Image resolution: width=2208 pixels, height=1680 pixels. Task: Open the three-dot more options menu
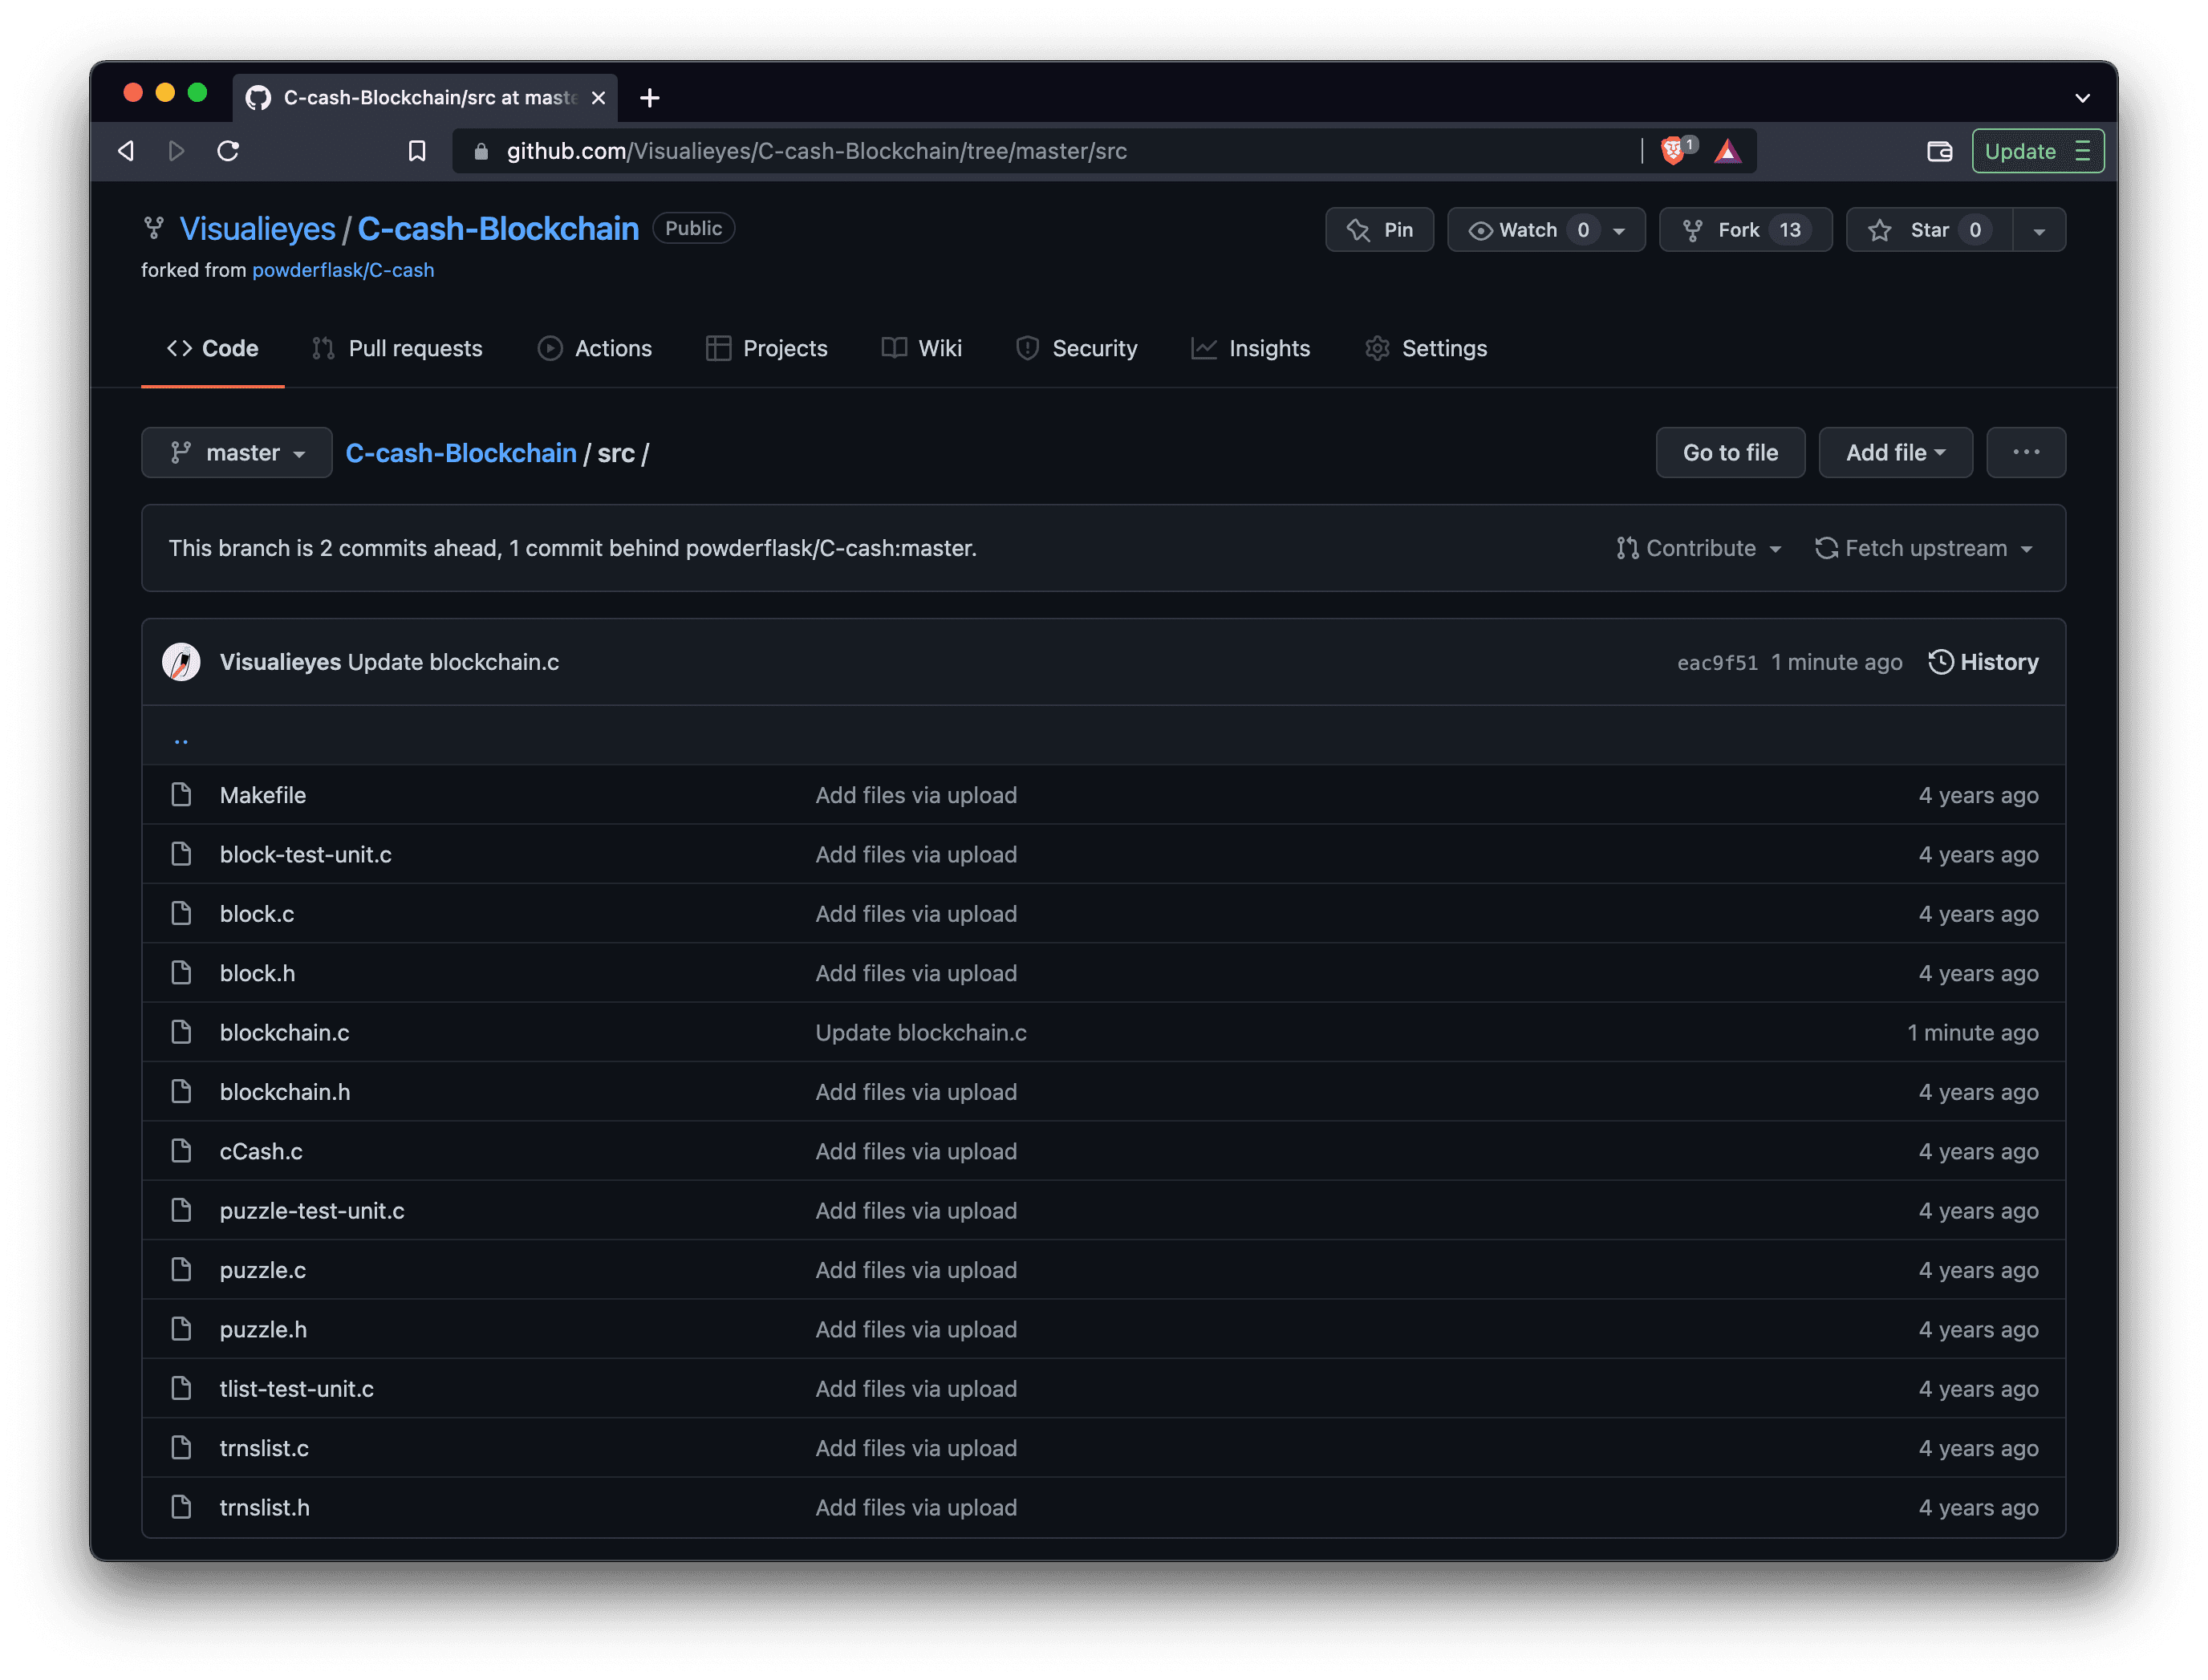(2026, 453)
